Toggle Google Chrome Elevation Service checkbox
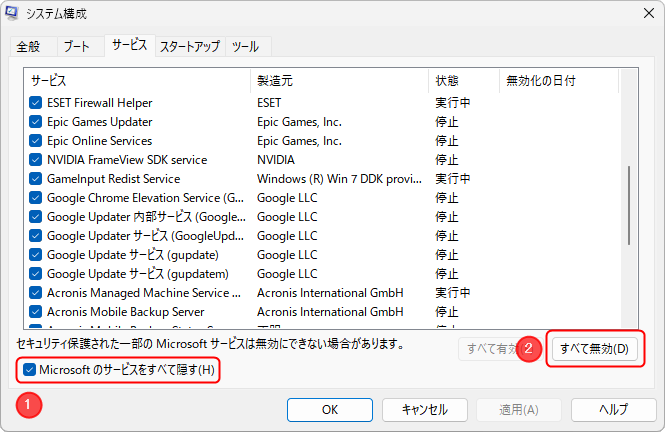Image resolution: width=665 pixels, height=432 pixels. click(36, 198)
